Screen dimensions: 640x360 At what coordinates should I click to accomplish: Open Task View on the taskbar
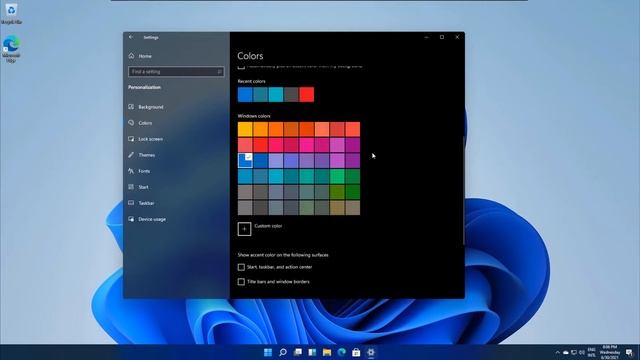[x=298, y=352]
